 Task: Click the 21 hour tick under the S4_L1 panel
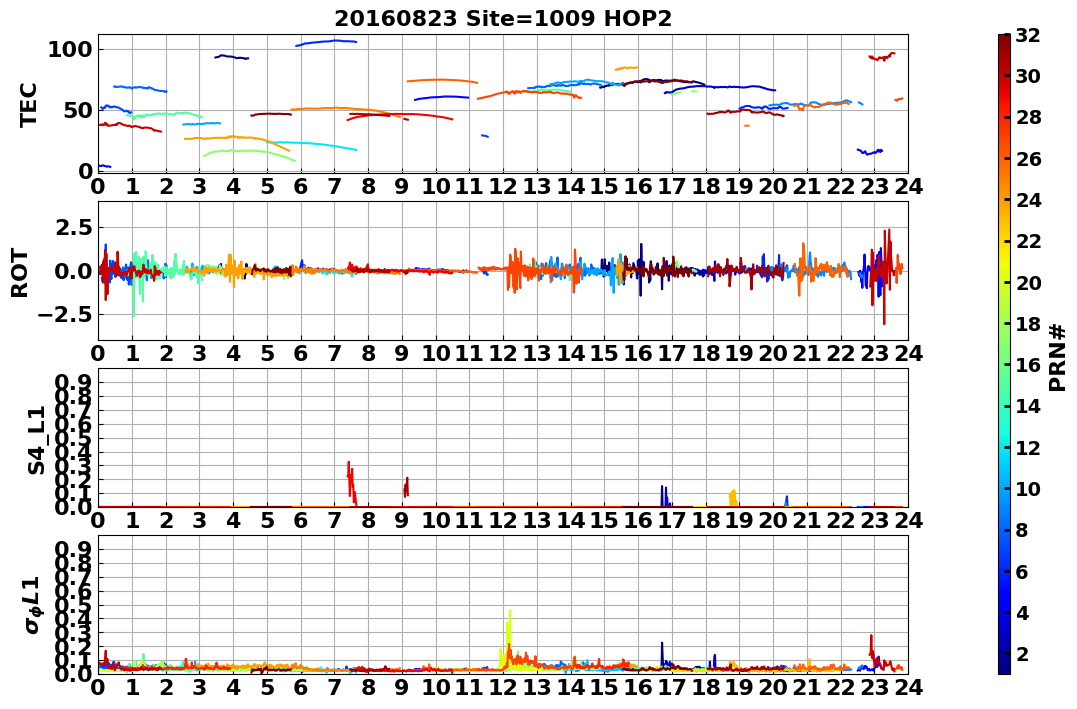[807, 520]
